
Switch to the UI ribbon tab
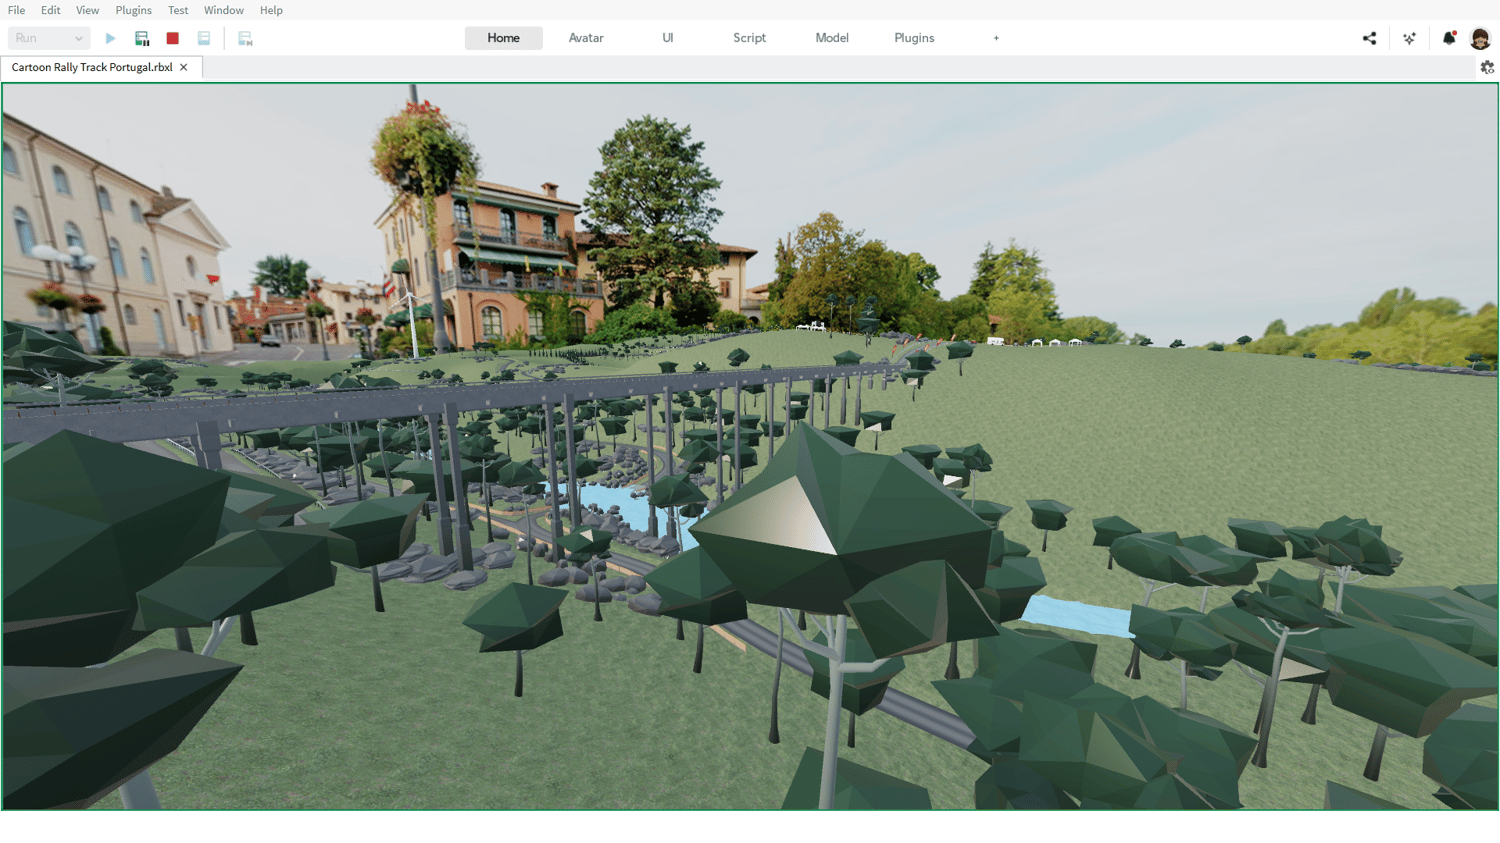pos(668,38)
